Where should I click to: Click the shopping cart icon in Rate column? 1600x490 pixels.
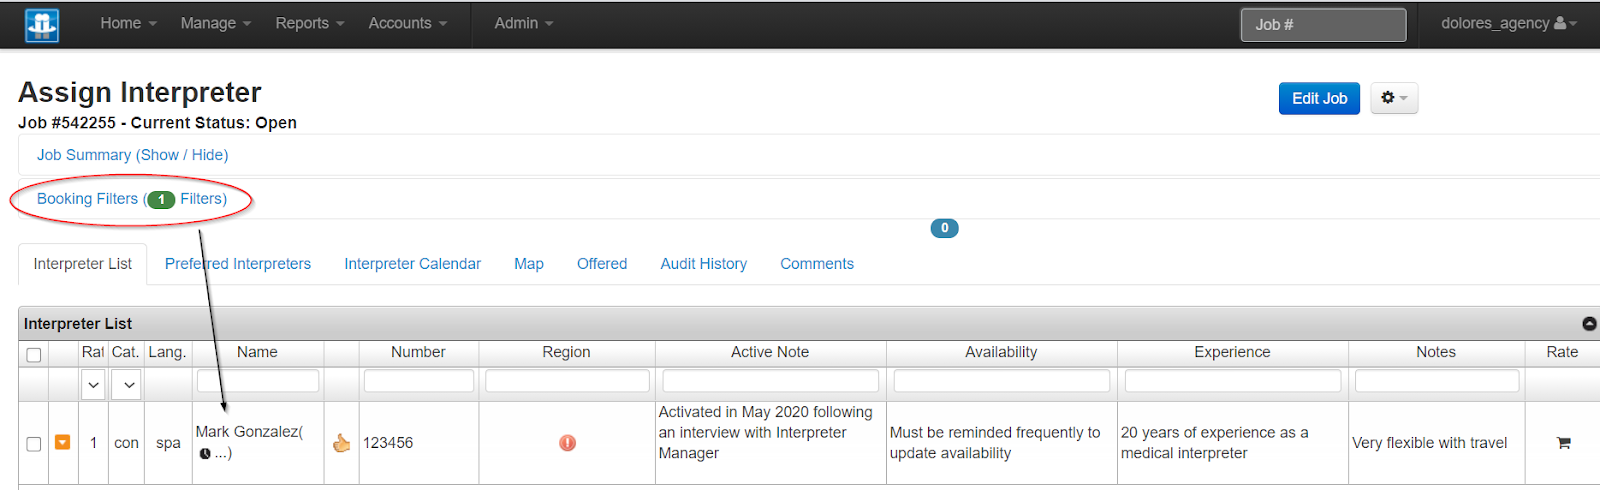(1563, 443)
